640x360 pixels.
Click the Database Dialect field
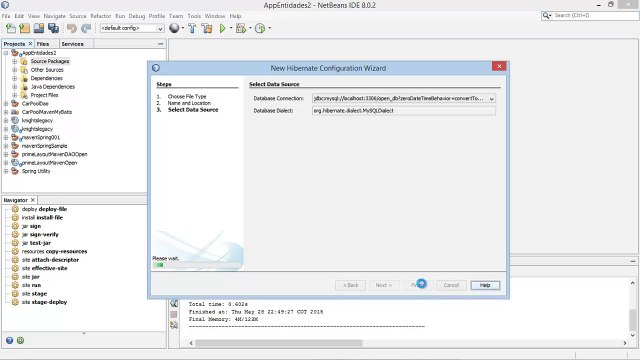[x=404, y=111]
